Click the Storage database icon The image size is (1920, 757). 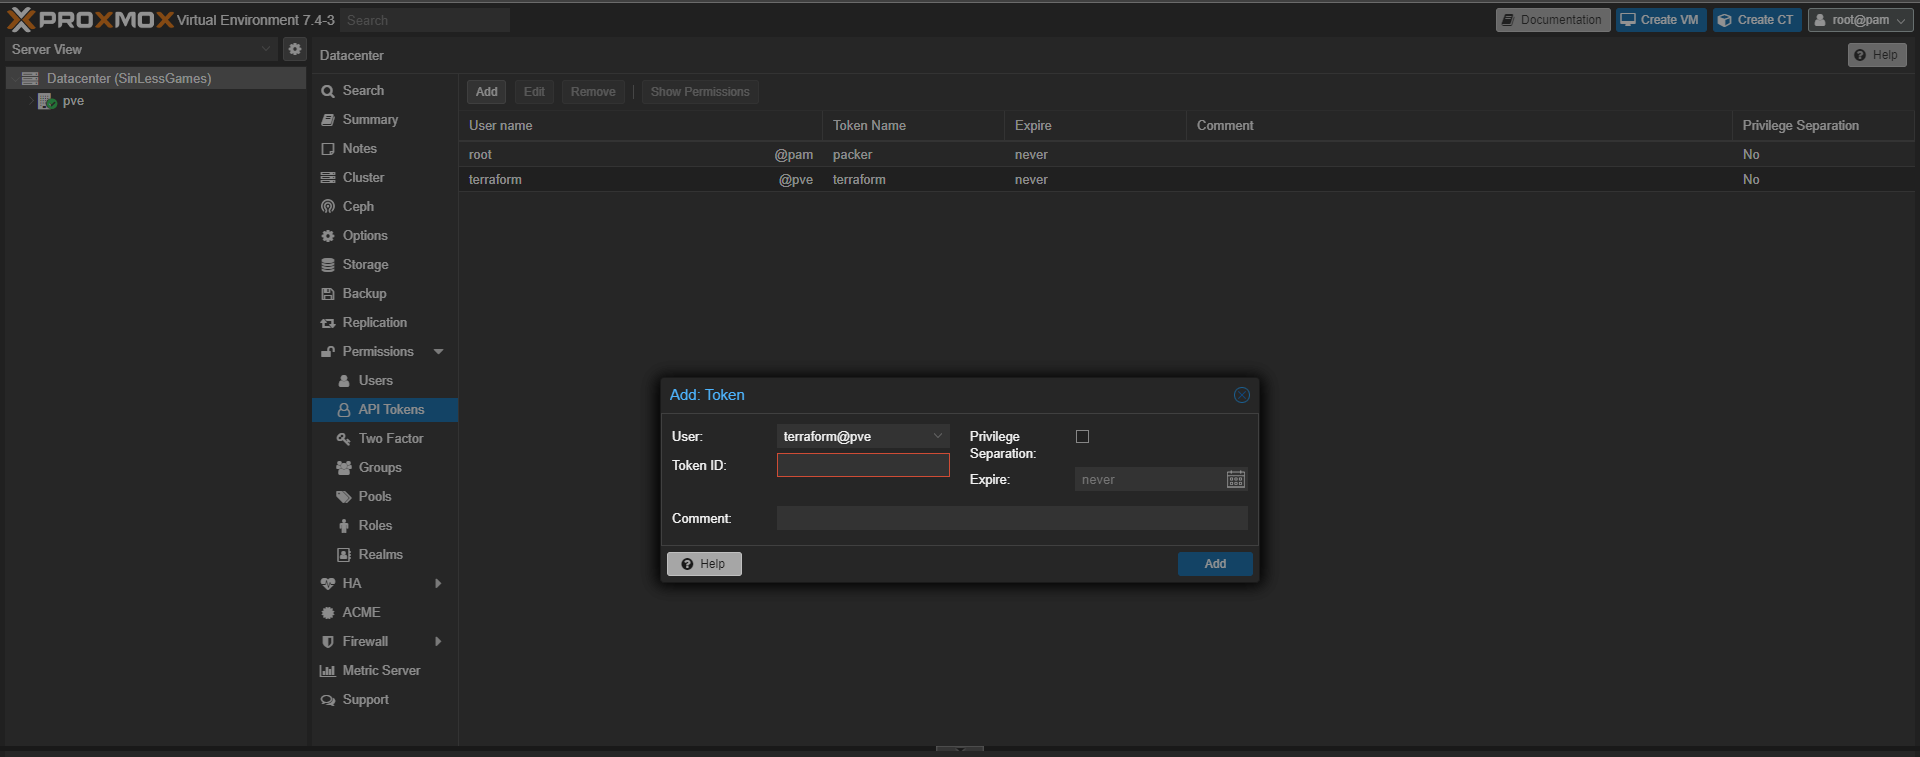328,265
